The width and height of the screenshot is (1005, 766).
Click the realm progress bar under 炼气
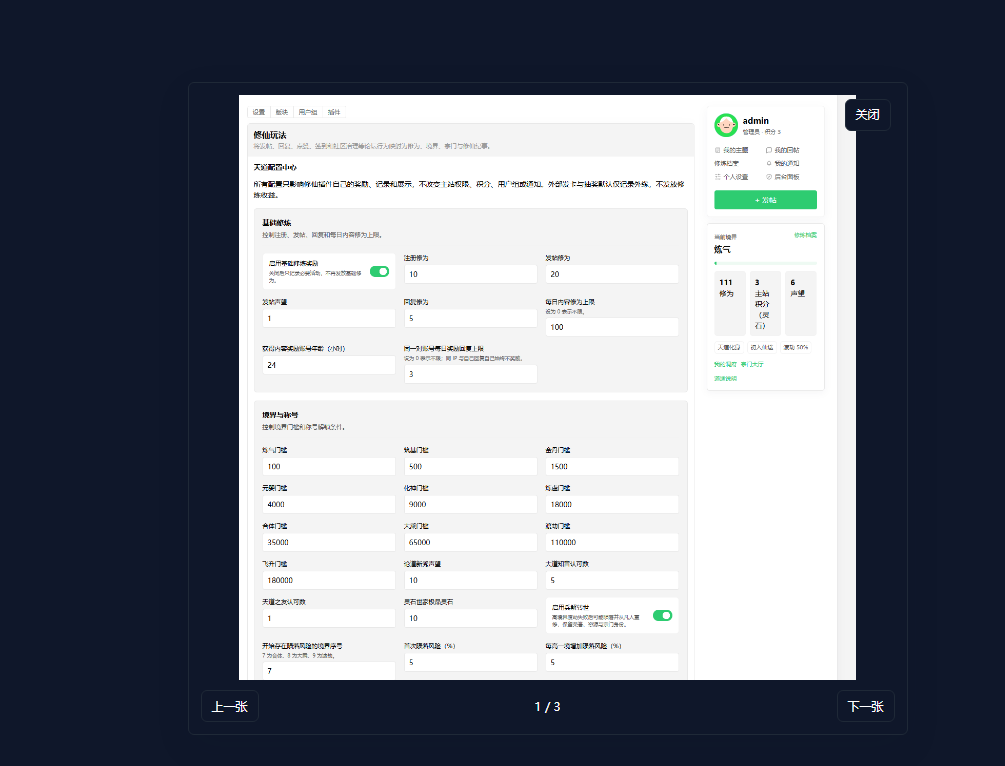click(765, 263)
